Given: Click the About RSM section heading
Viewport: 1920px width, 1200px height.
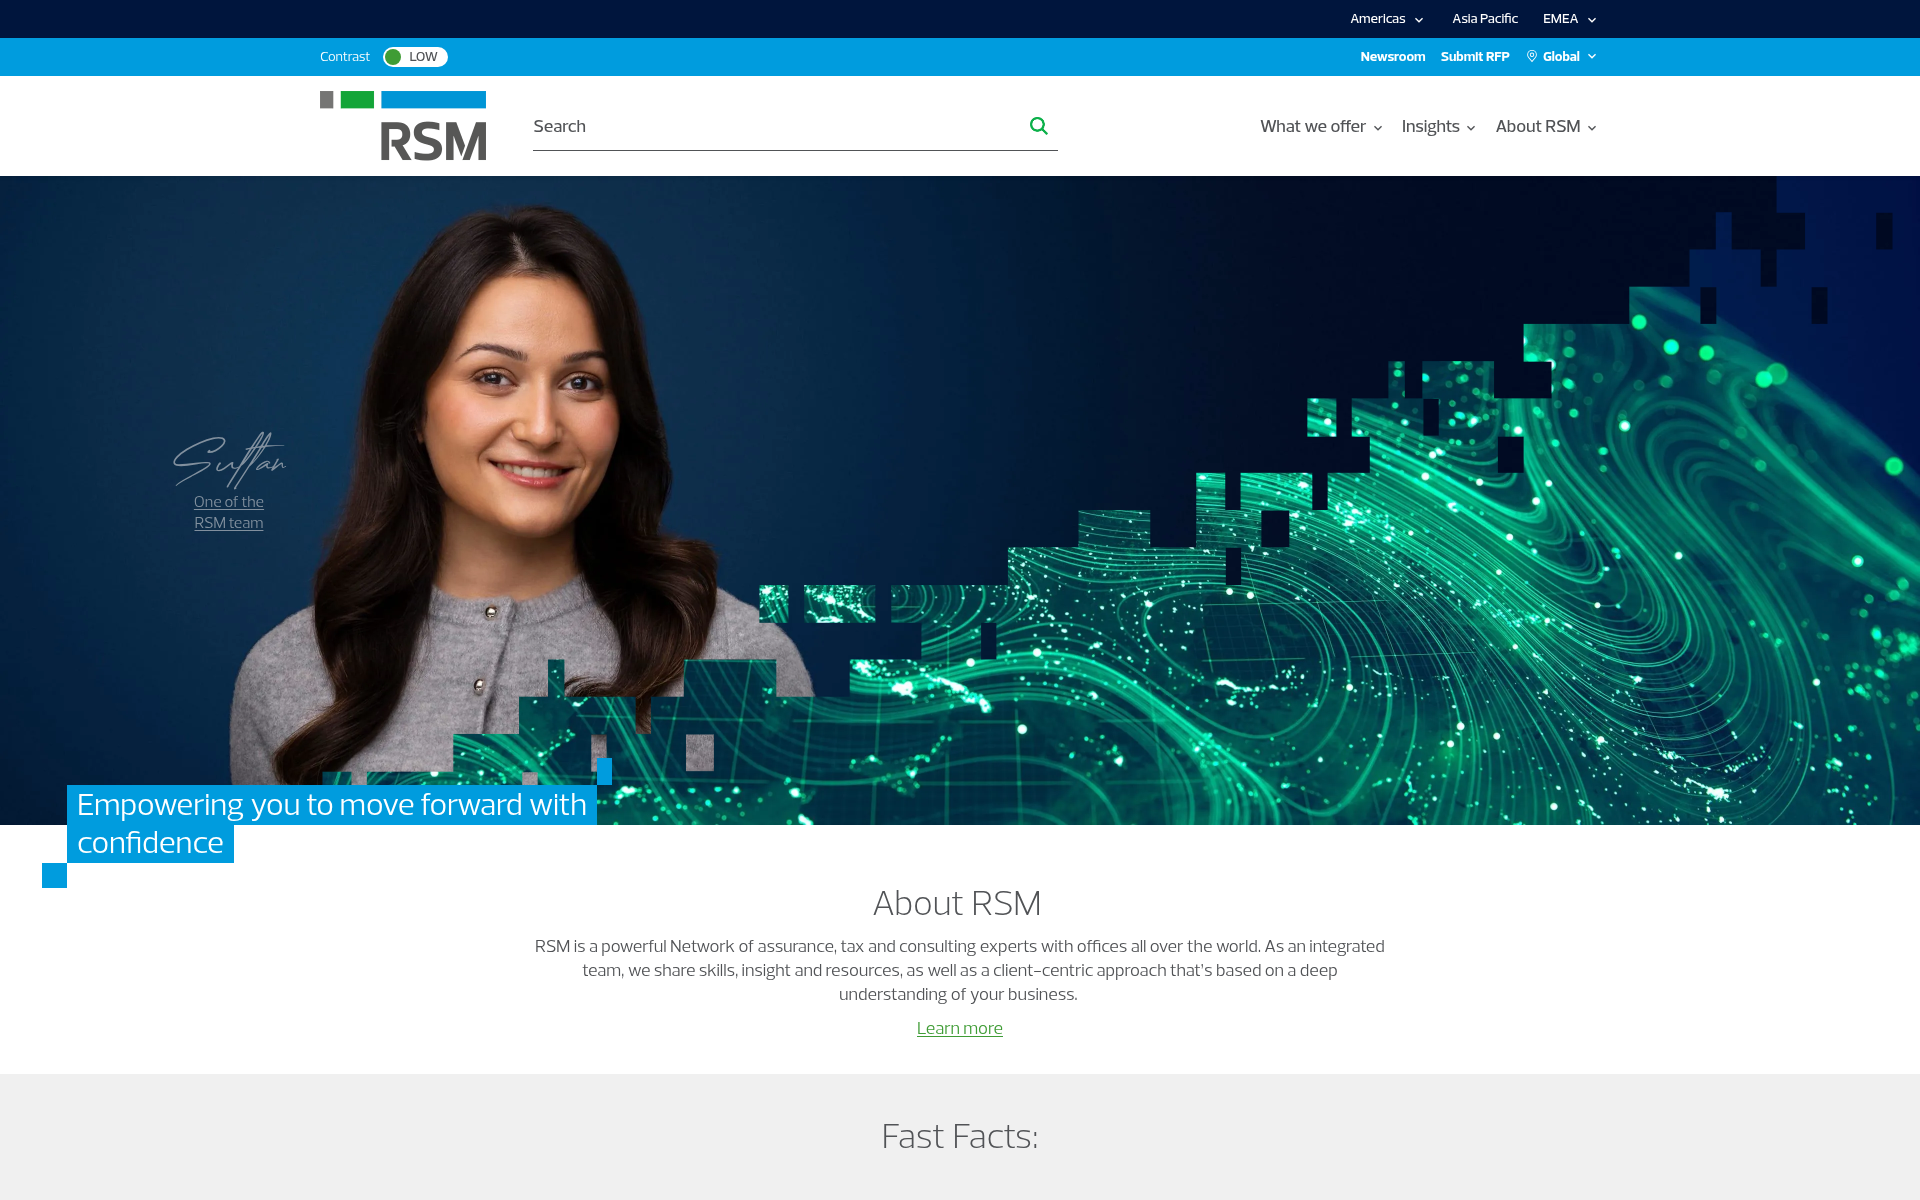Looking at the screenshot, I should 957,903.
